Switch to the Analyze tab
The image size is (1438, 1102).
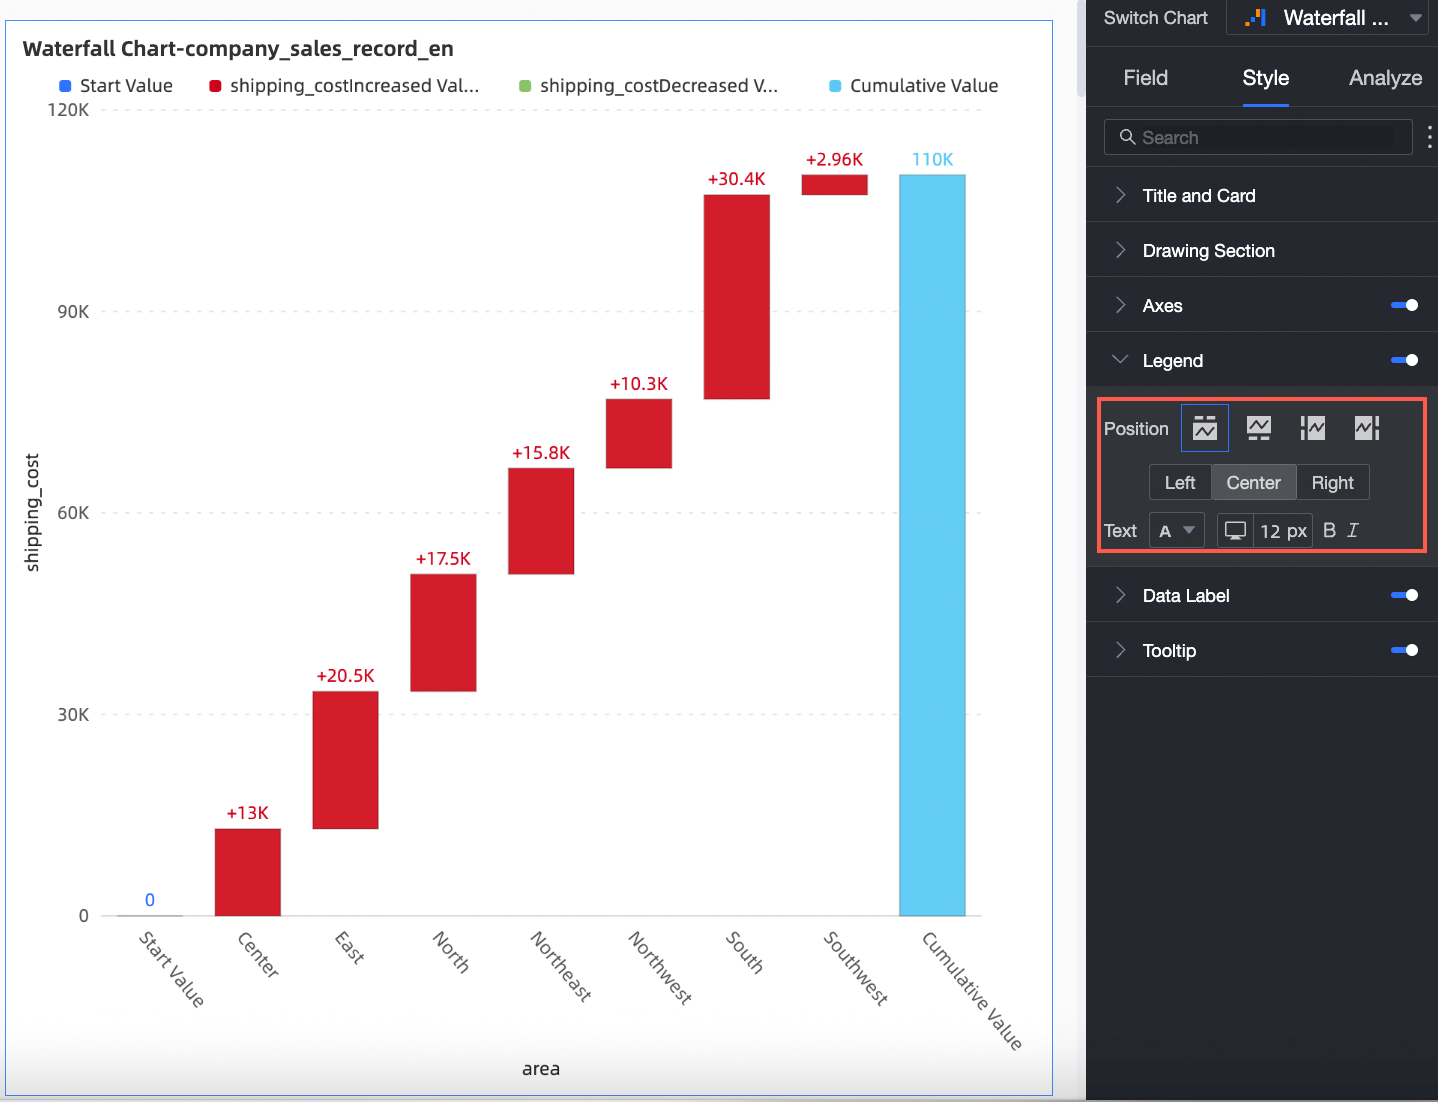click(x=1385, y=78)
